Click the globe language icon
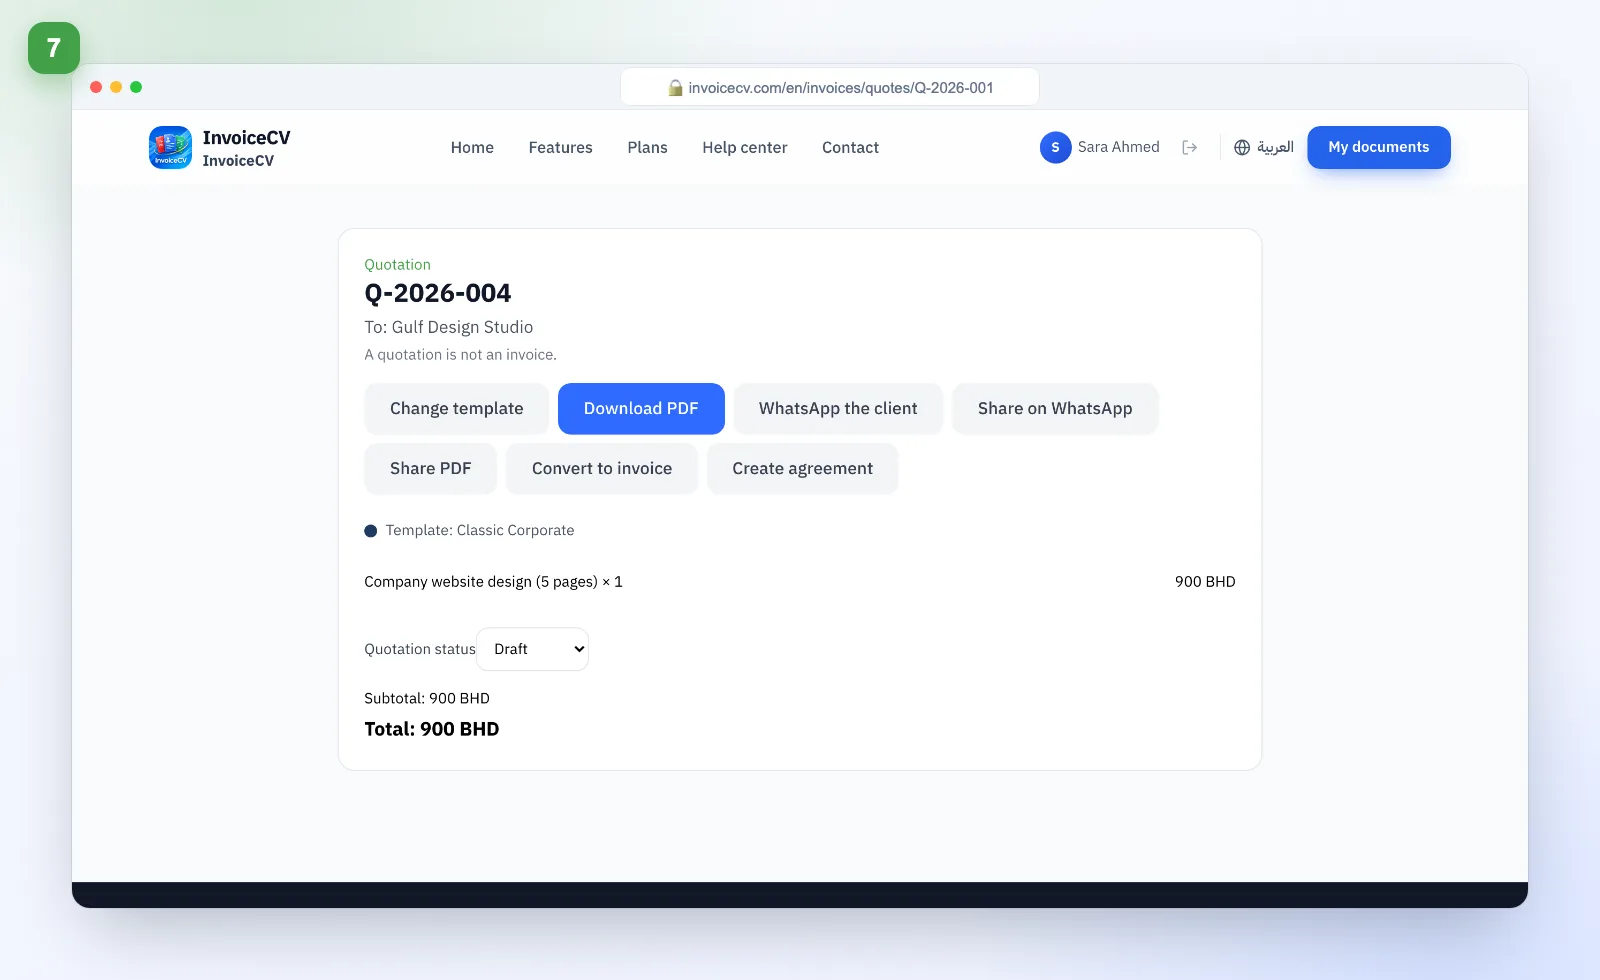The image size is (1600, 980). [1242, 147]
